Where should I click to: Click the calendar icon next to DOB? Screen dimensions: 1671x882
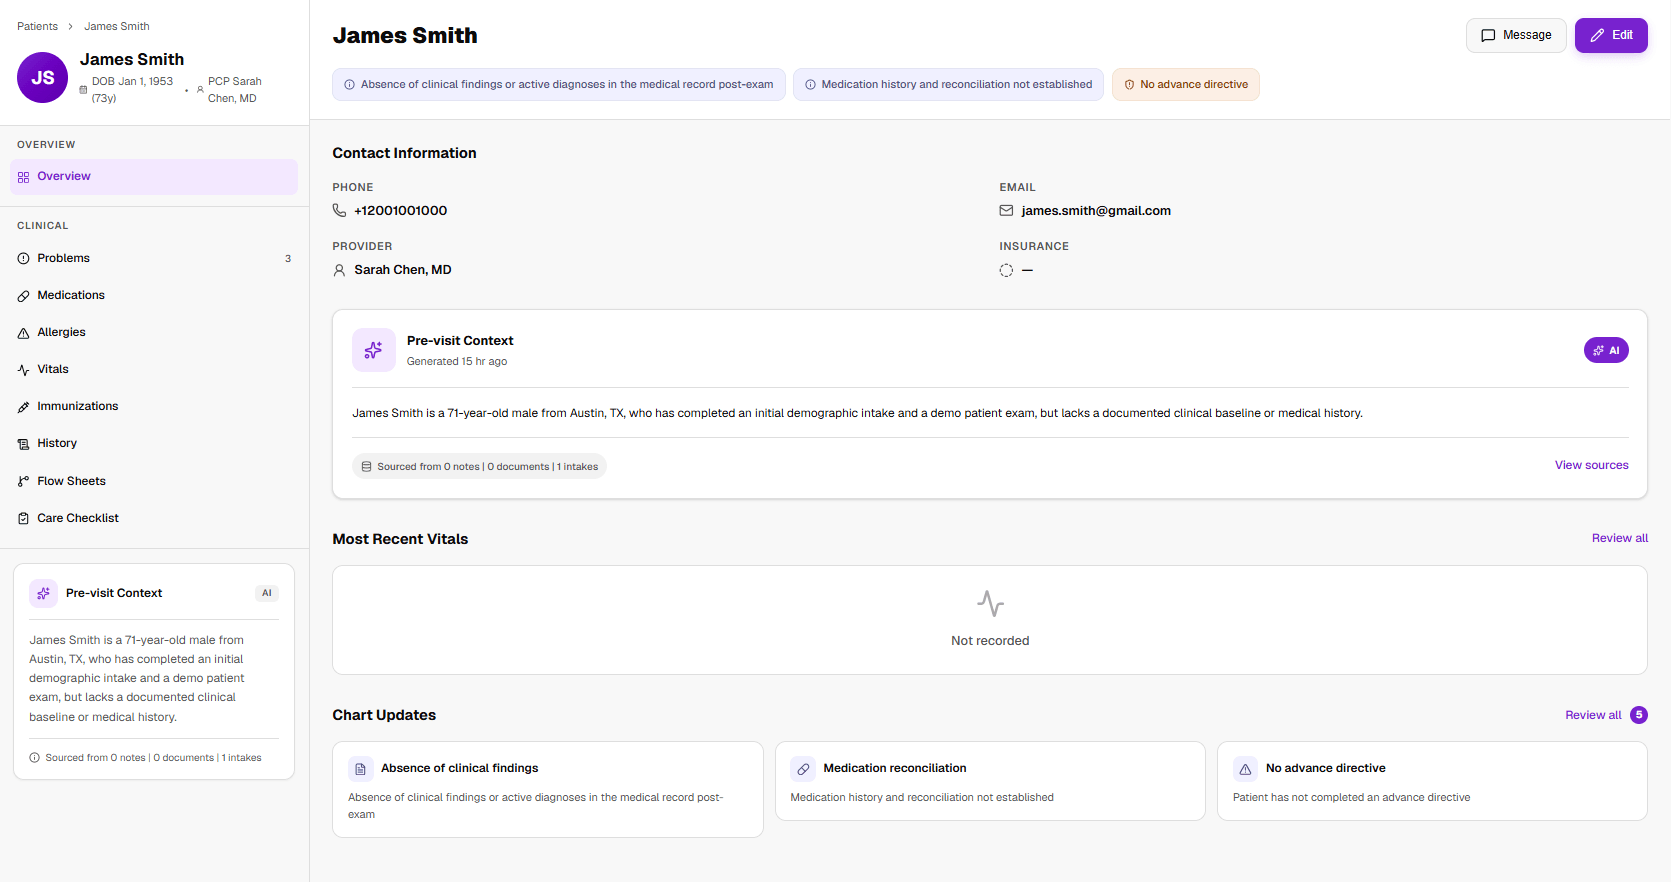click(x=83, y=90)
